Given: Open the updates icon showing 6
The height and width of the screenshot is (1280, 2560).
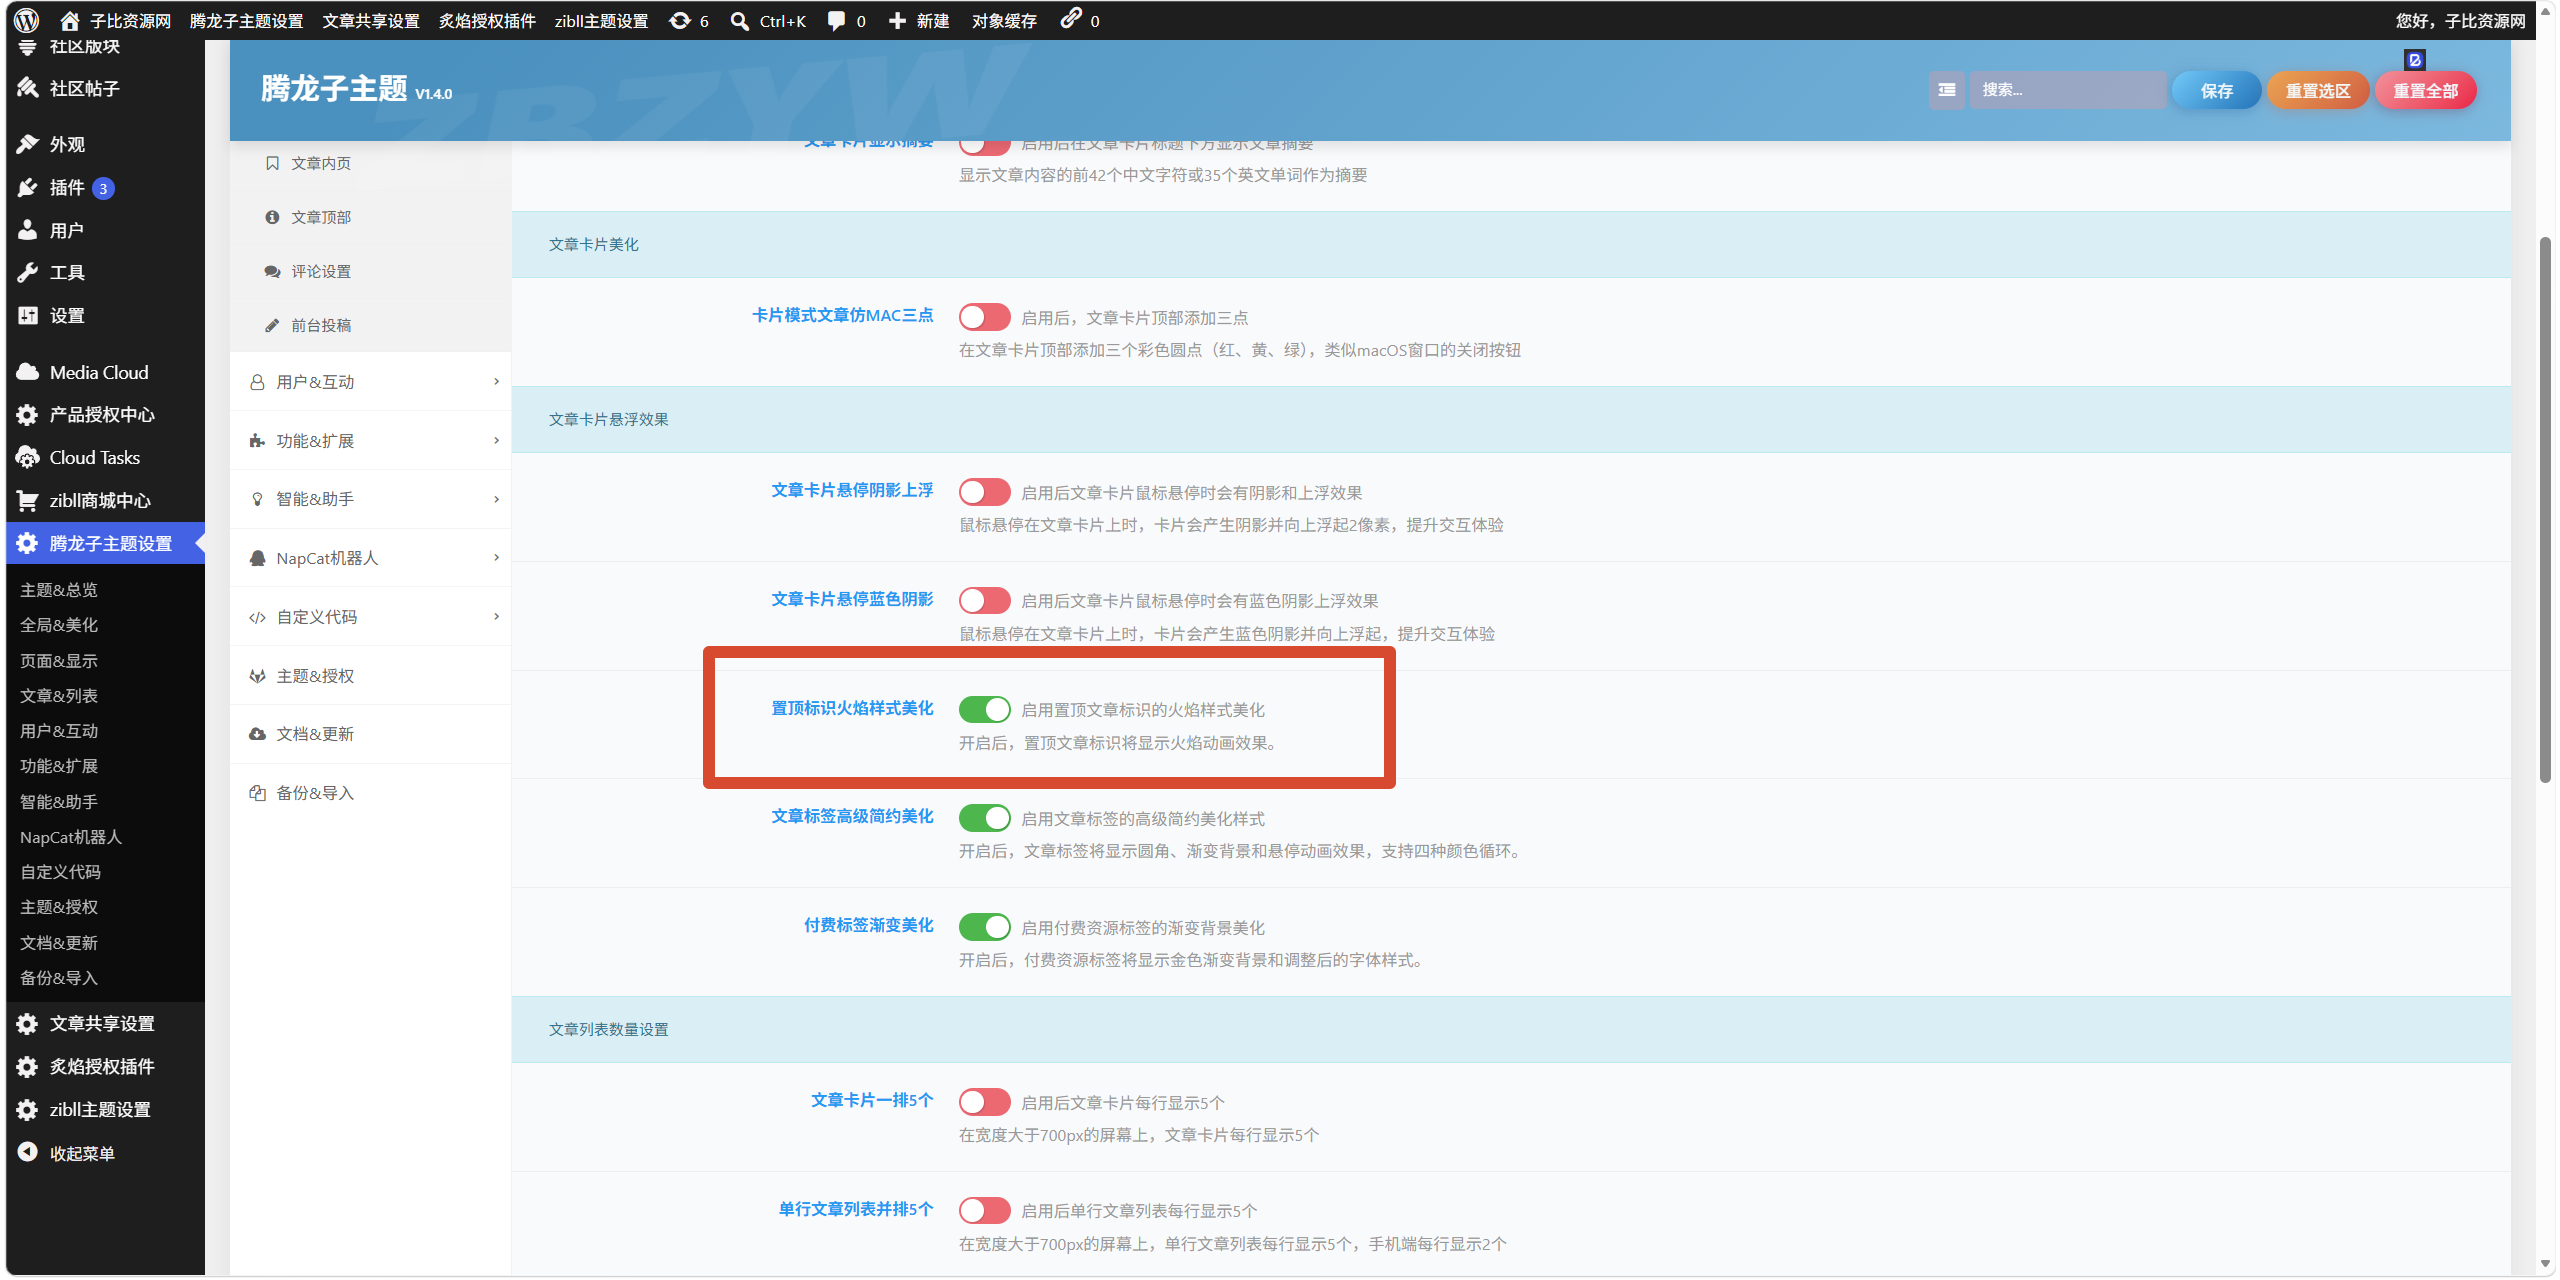Looking at the screenshot, I should 680,21.
